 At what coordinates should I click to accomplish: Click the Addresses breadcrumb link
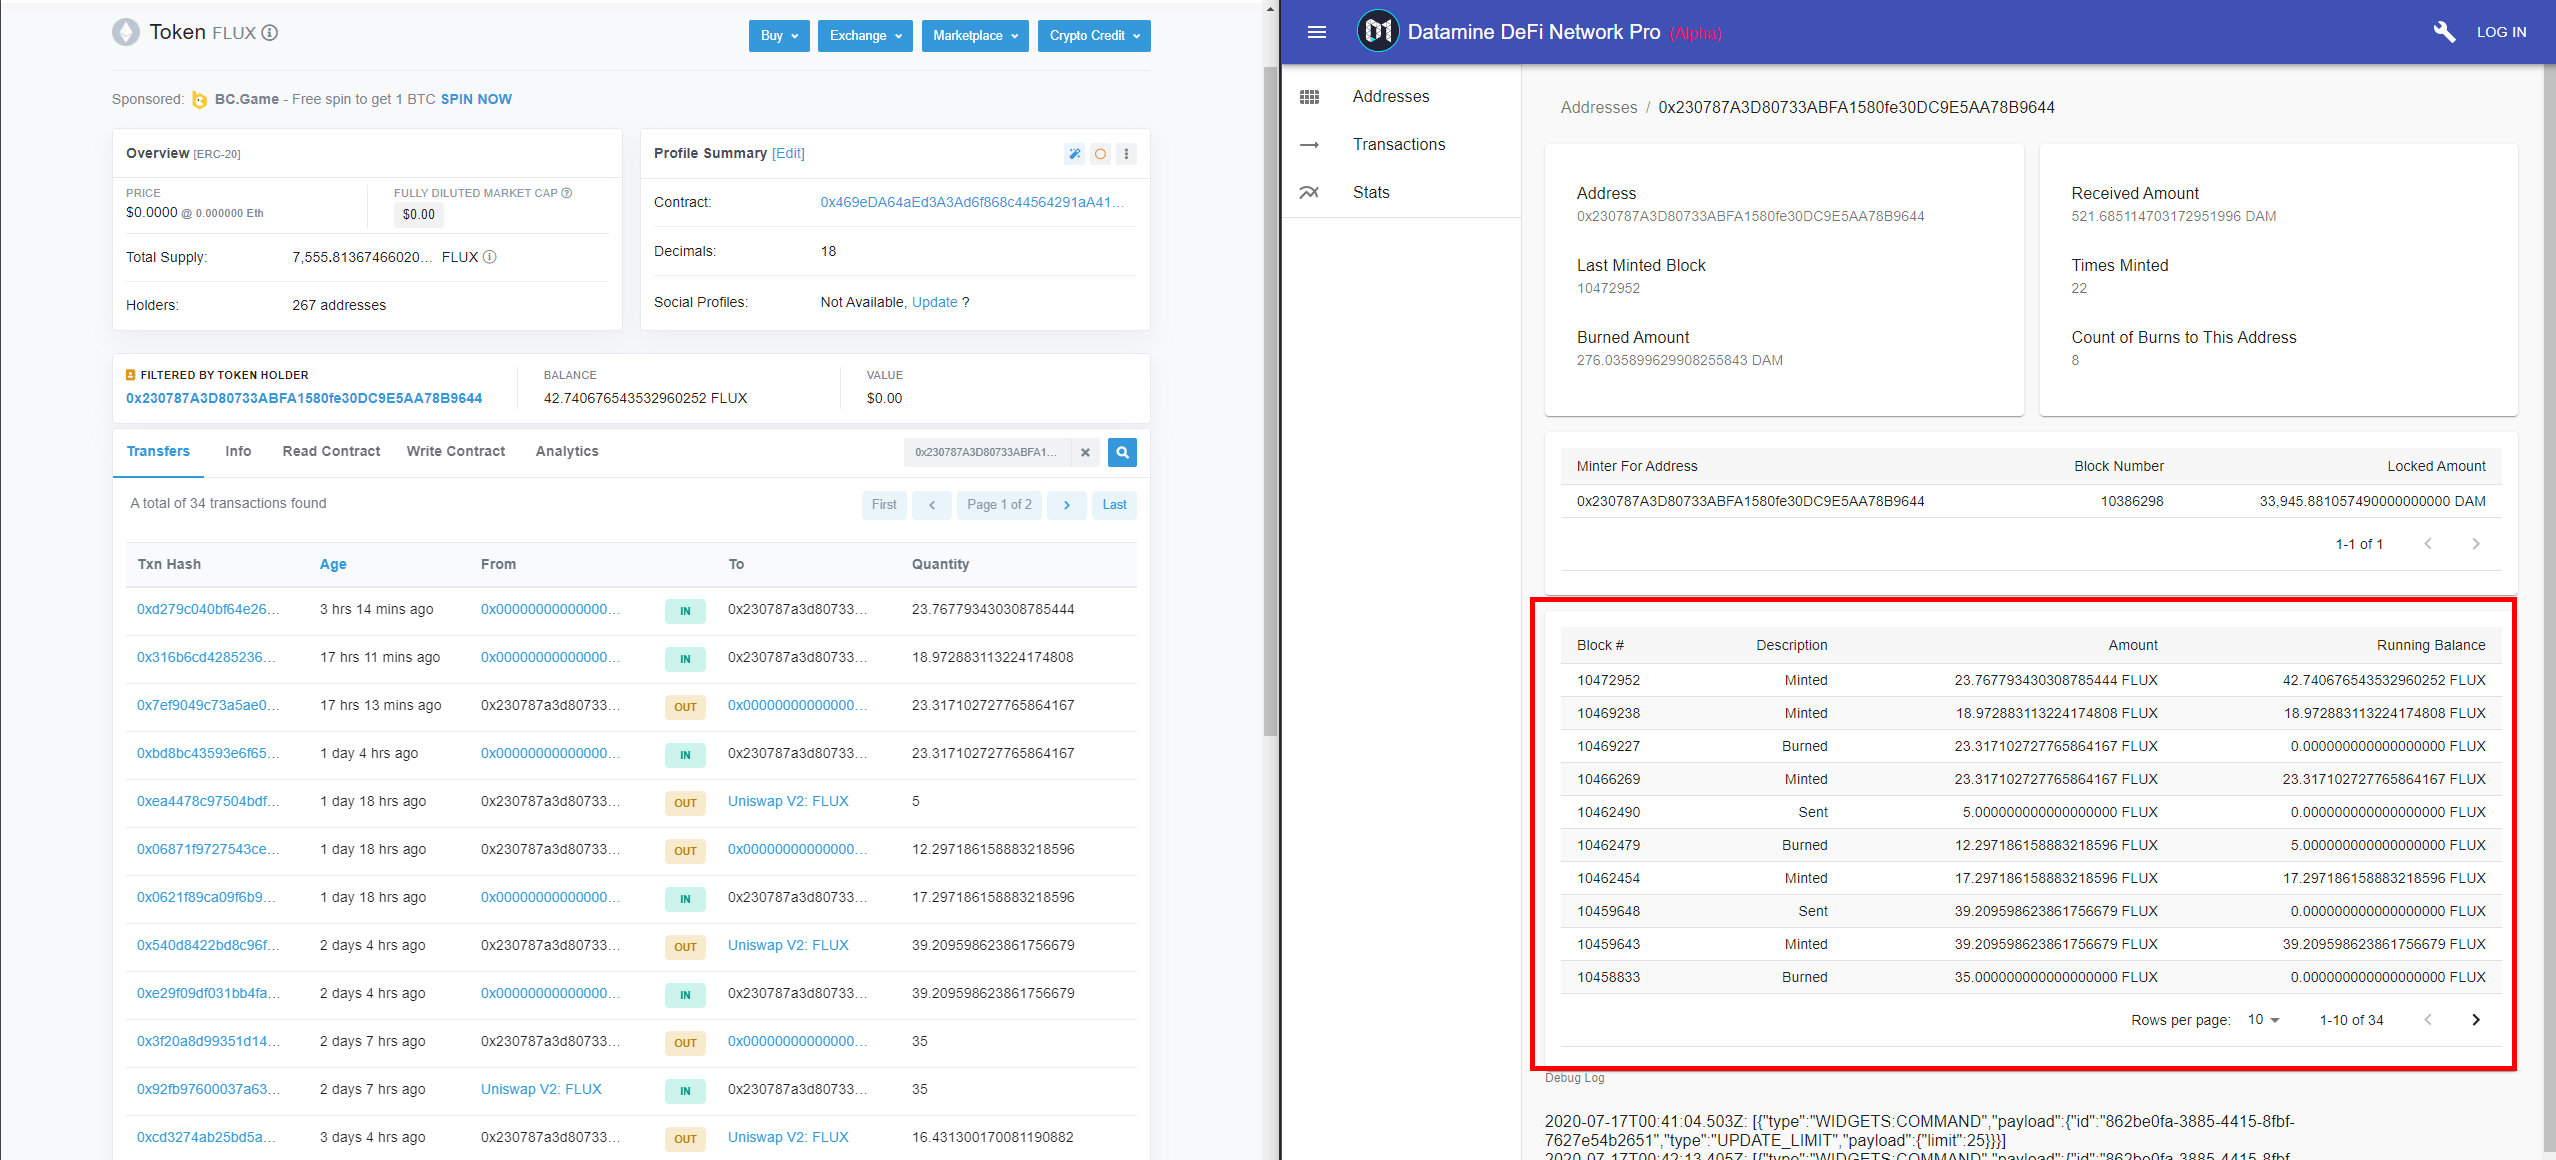(x=1598, y=107)
